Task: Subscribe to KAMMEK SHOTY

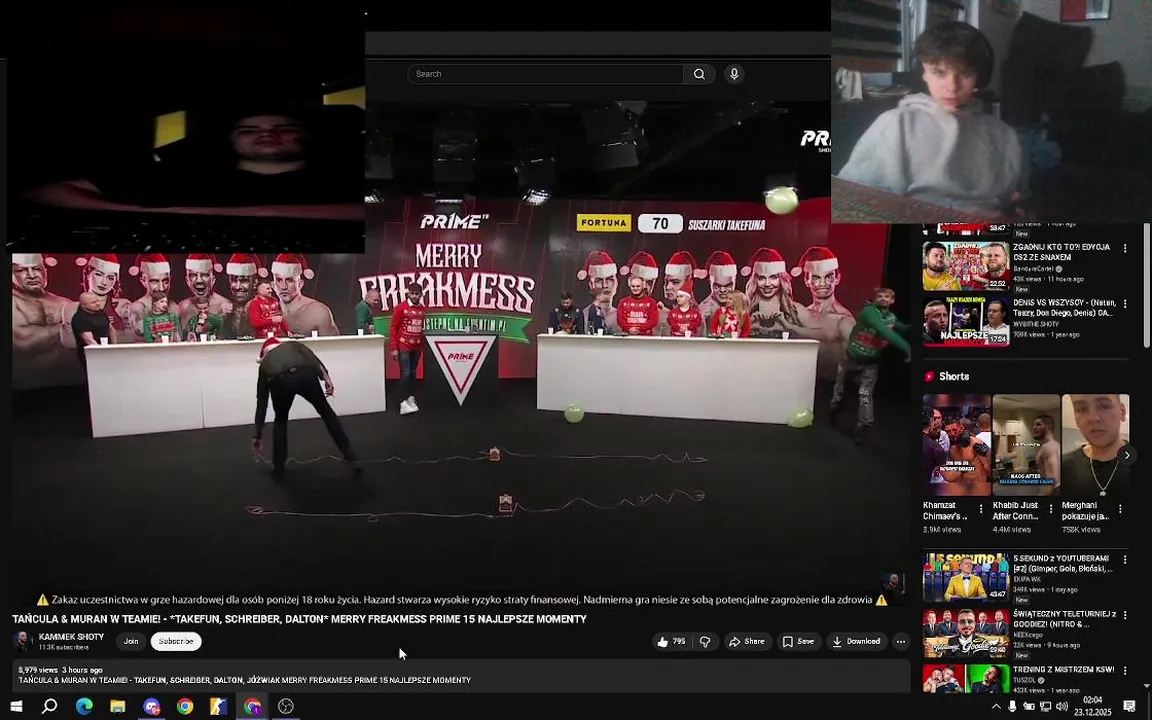Action: click(176, 641)
